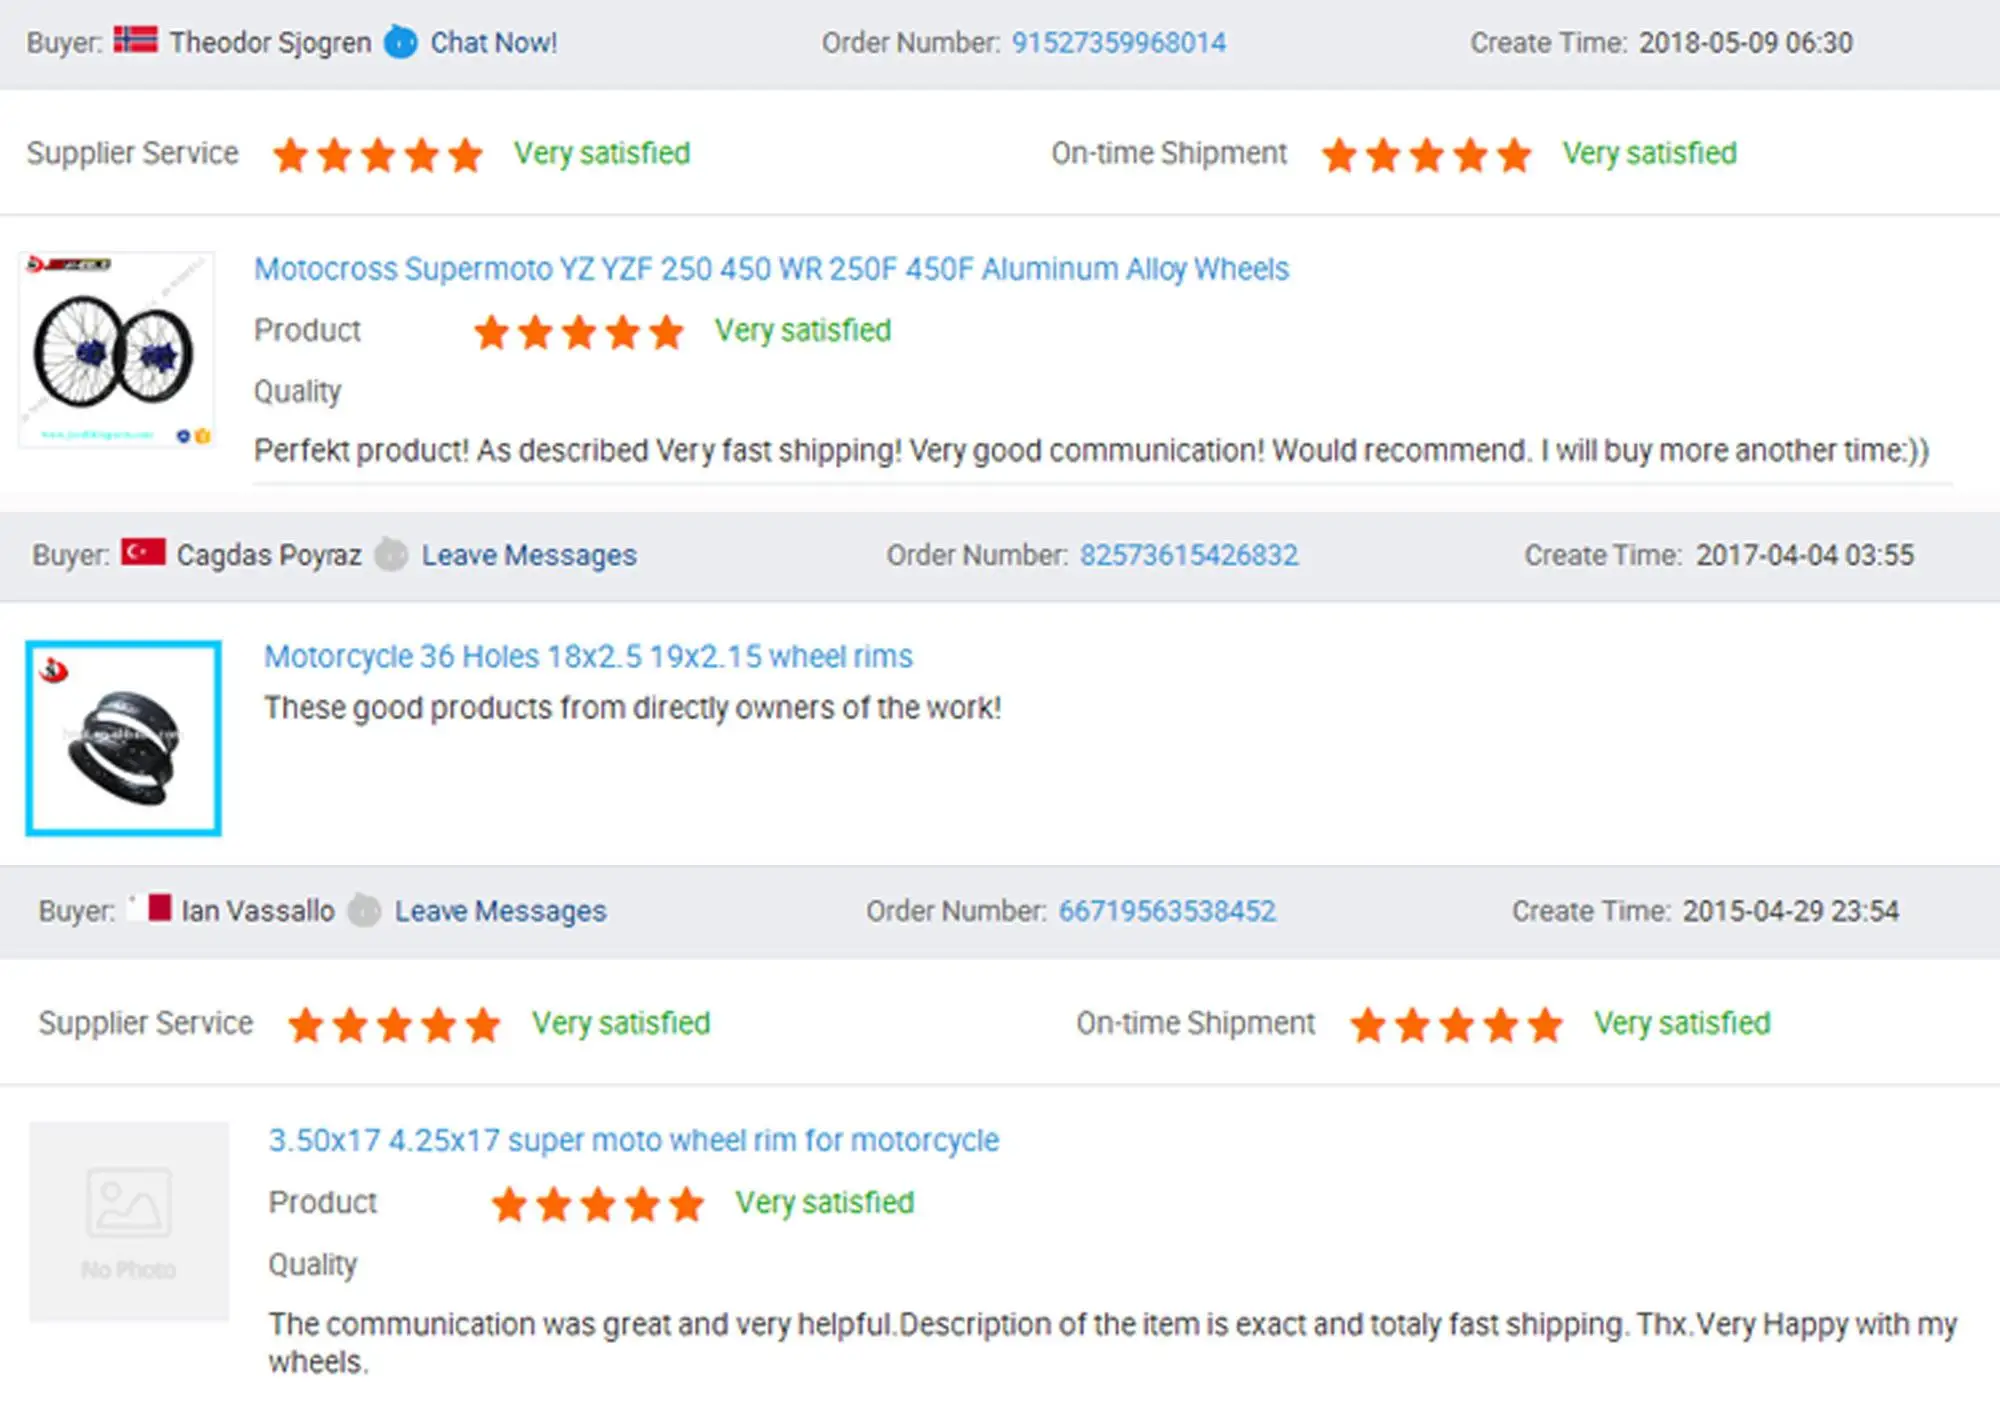Open order number 66719563538452
This screenshot has height=1415, width=2000.
point(1167,911)
